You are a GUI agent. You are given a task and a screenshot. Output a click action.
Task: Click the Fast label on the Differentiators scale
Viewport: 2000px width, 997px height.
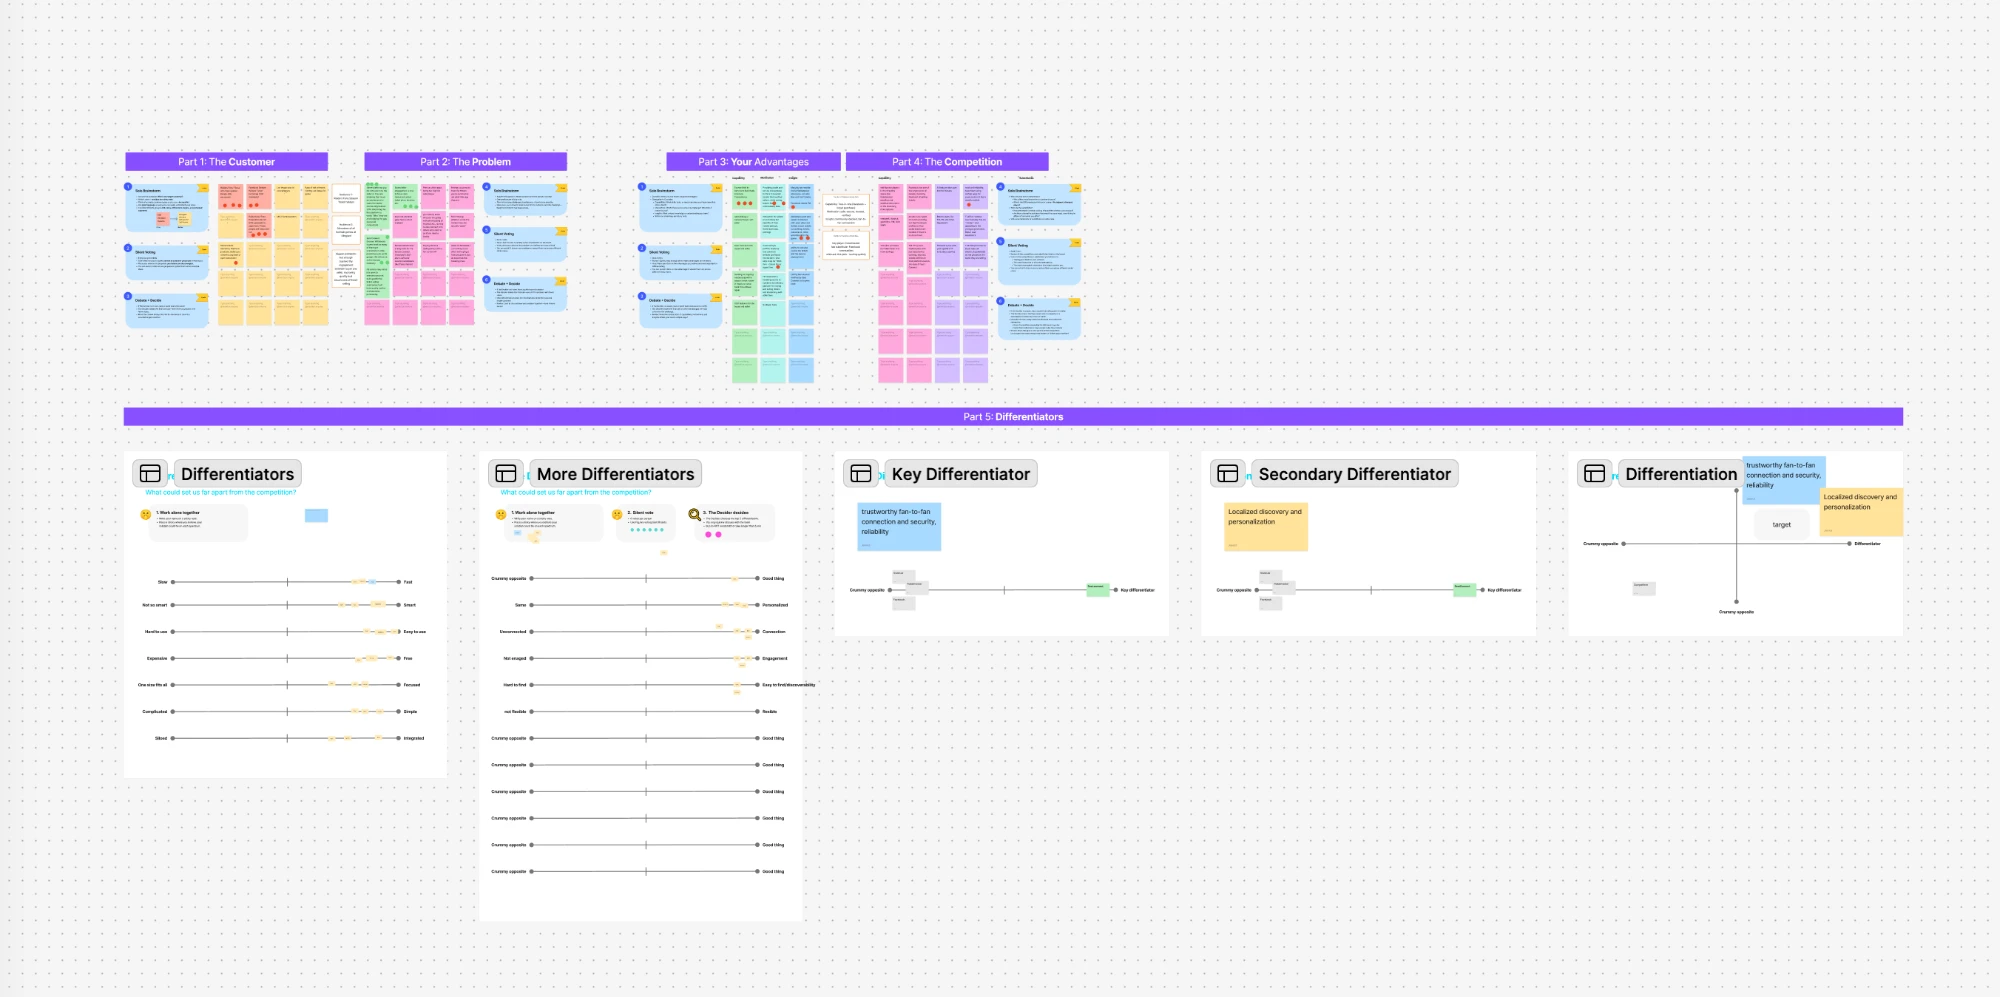click(408, 582)
